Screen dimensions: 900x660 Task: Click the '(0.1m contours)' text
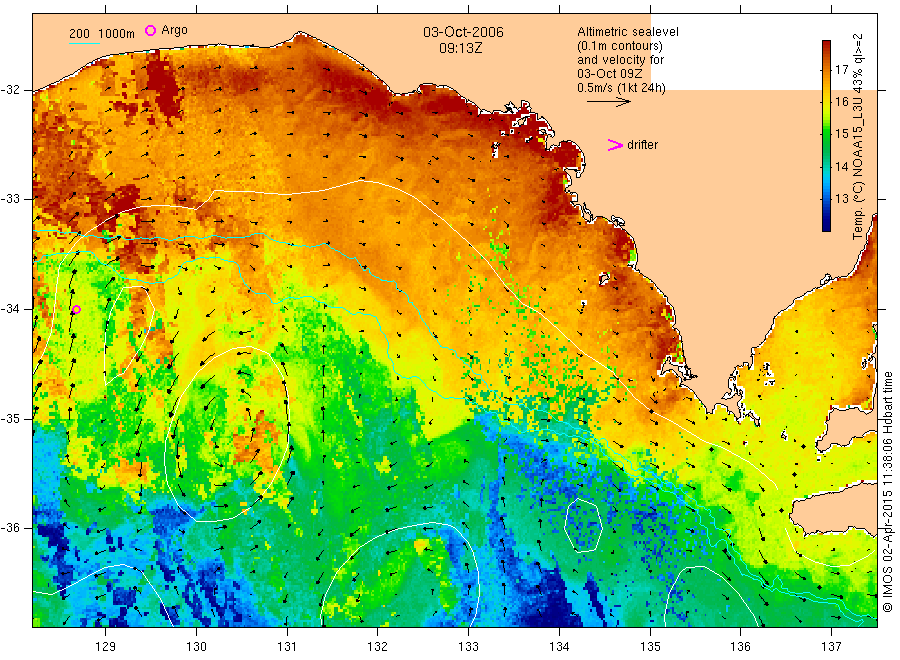click(x=620, y=46)
